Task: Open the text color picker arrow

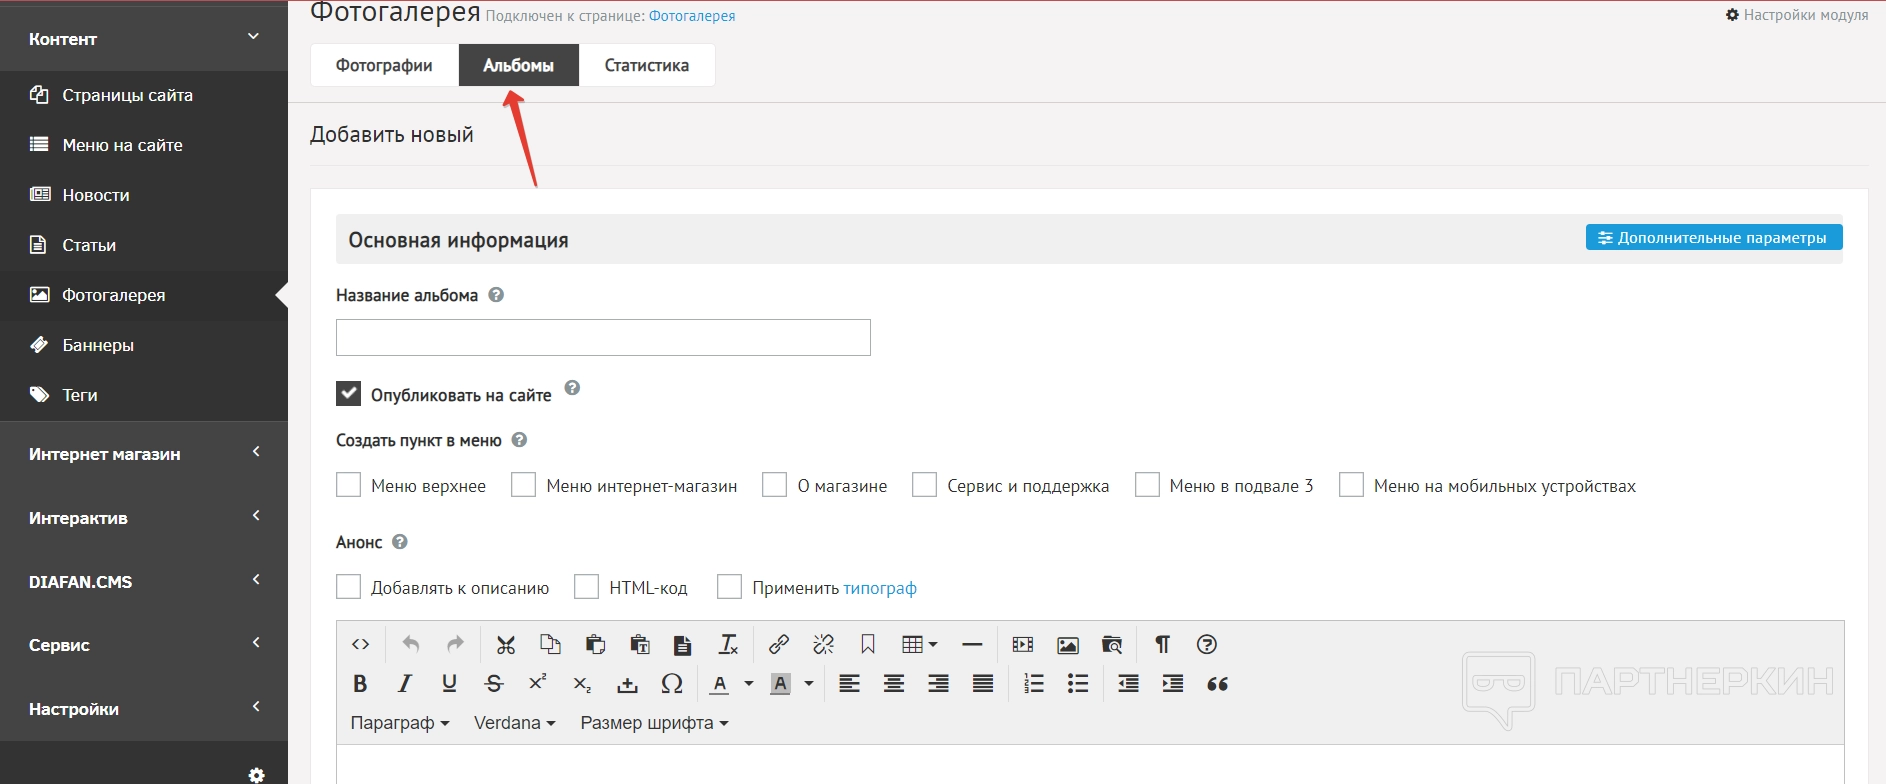Action: pos(749,684)
